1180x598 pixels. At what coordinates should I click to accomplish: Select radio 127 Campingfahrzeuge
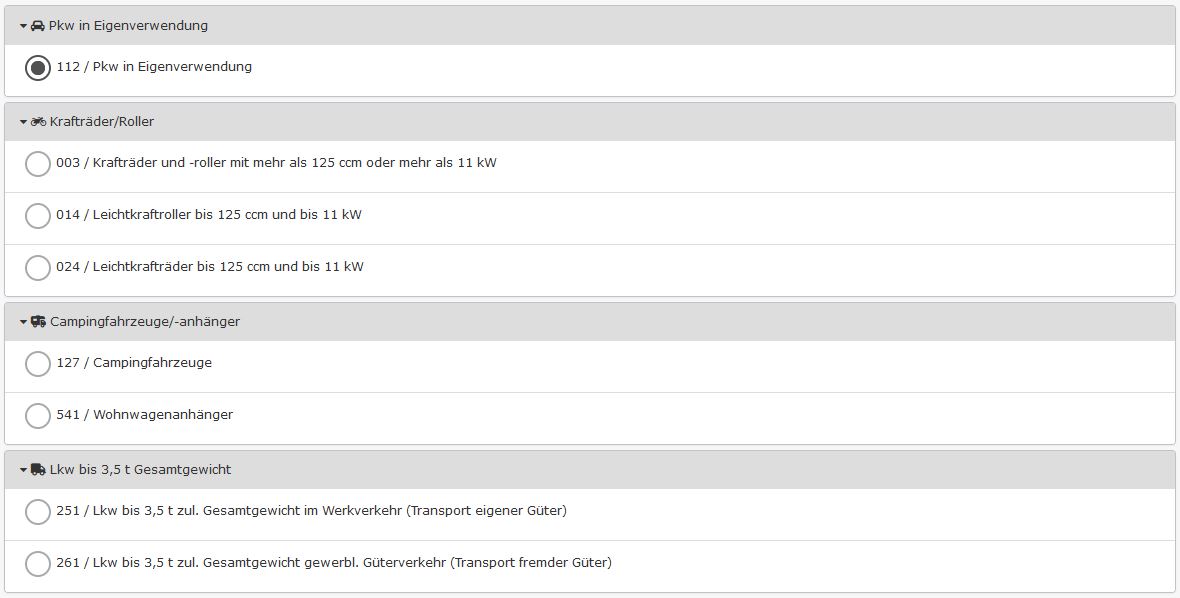pyautogui.click(x=38, y=364)
